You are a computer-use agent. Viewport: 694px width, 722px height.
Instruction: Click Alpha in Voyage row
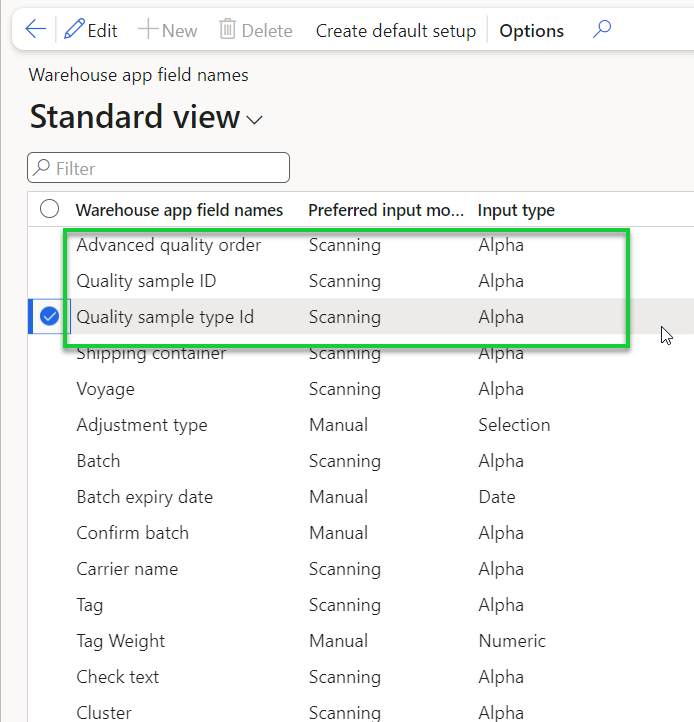tap(501, 389)
